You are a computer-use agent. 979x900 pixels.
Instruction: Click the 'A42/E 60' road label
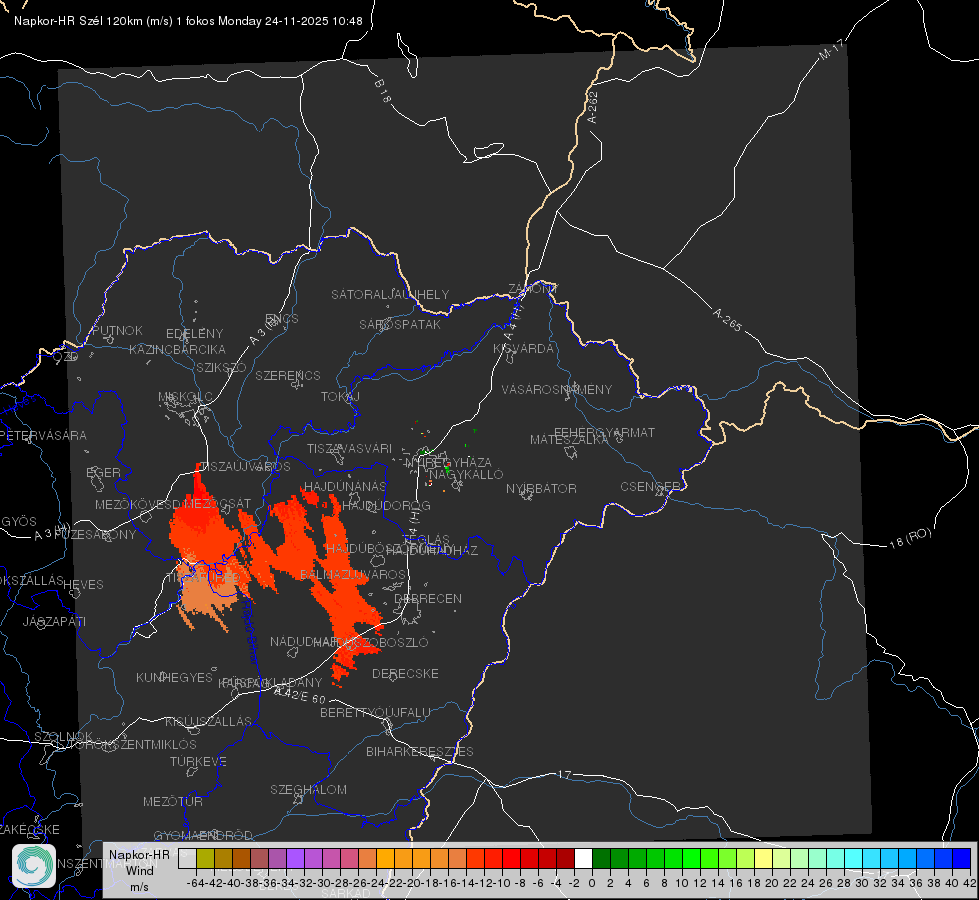(300, 695)
